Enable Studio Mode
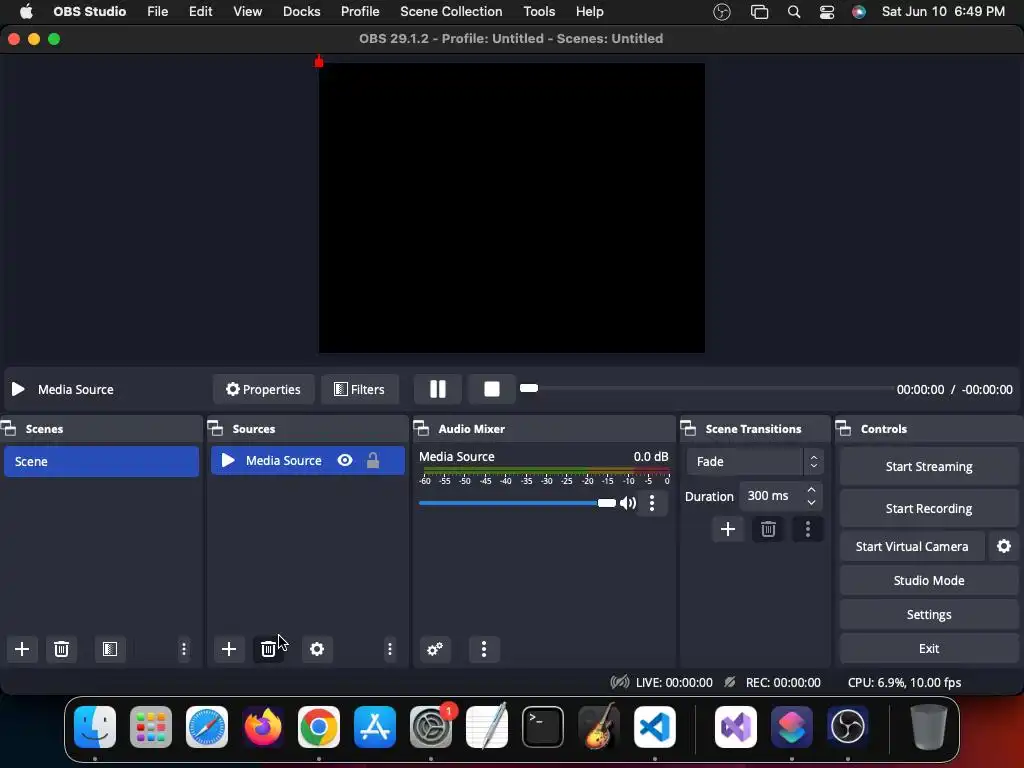Screen dimensions: 1024x768 929,580
